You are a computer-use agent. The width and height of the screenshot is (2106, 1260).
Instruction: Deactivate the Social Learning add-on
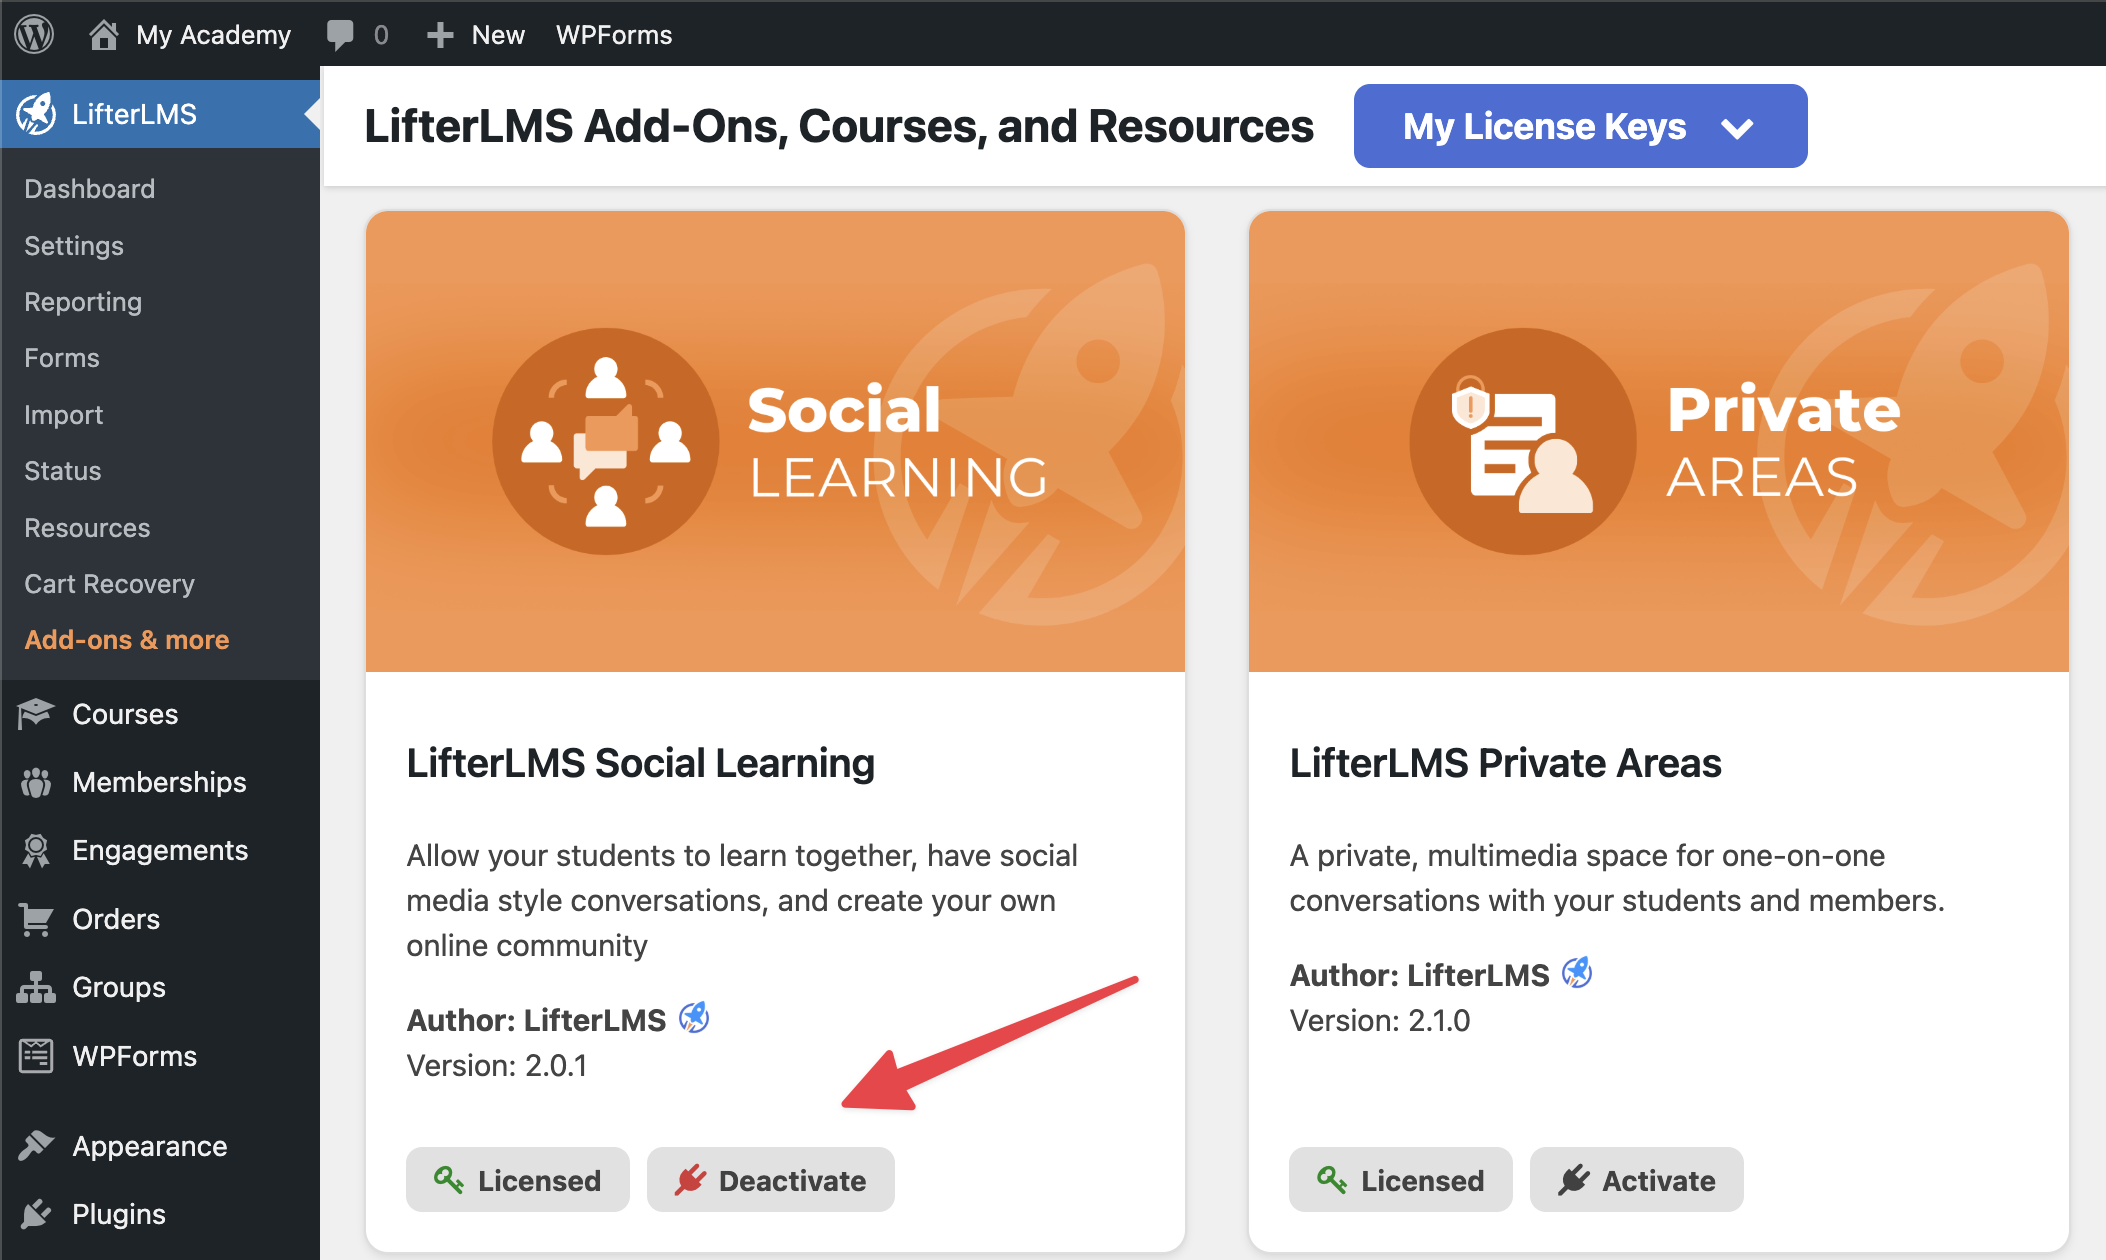[770, 1180]
